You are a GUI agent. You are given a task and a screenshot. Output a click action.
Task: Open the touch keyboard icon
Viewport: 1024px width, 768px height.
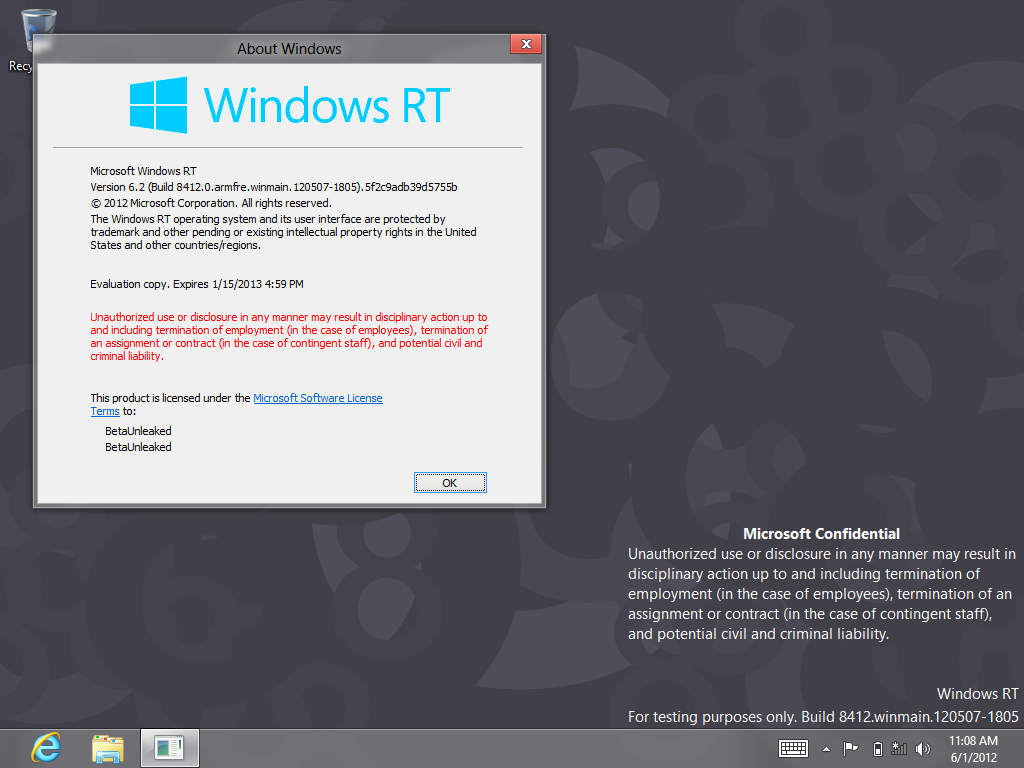[793, 748]
